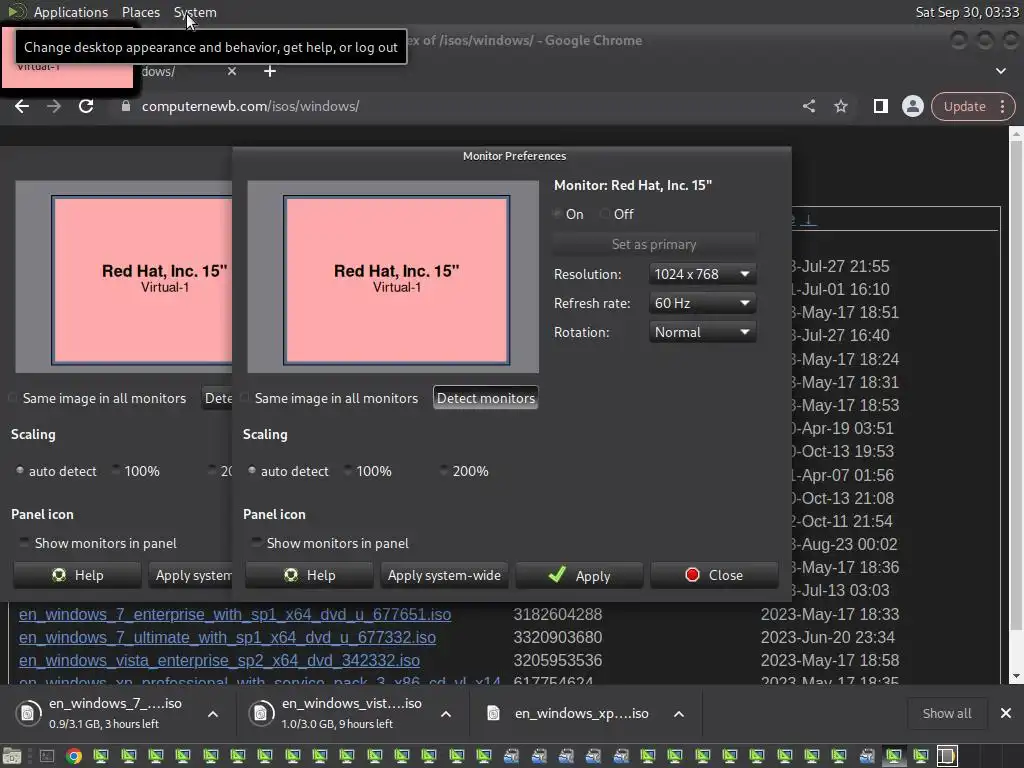The height and width of the screenshot is (768, 1024).
Task: Choose 100% scaling
Action: coord(347,470)
